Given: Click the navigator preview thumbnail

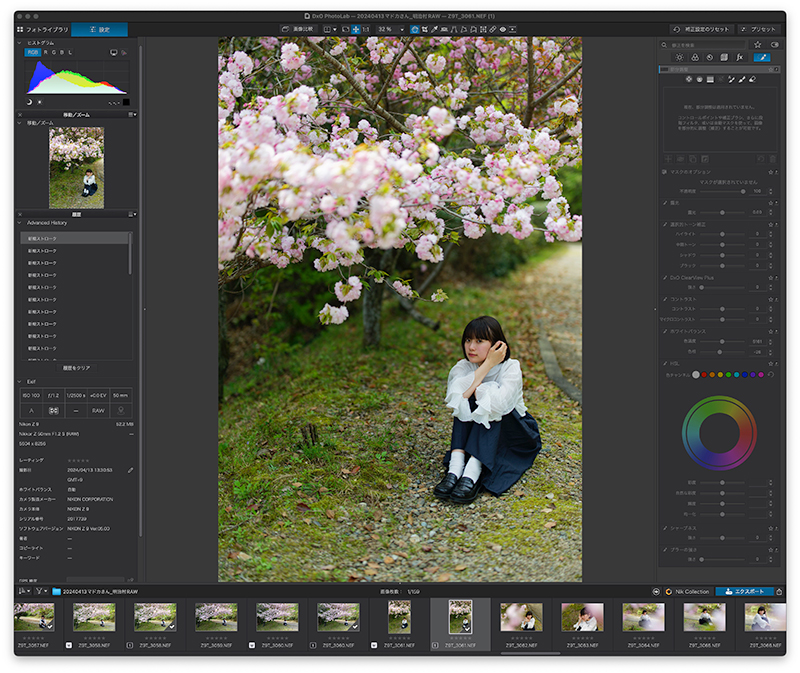Looking at the screenshot, I should pyautogui.click(x=77, y=168).
